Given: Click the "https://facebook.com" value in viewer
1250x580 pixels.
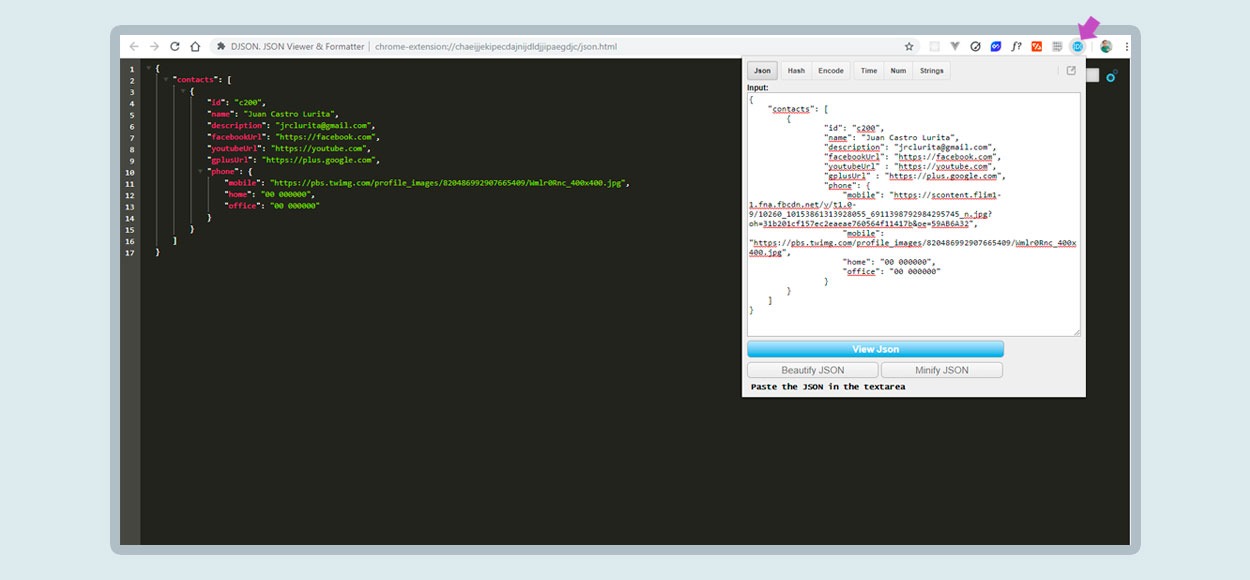Looking at the screenshot, I should click(x=325, y=137).
